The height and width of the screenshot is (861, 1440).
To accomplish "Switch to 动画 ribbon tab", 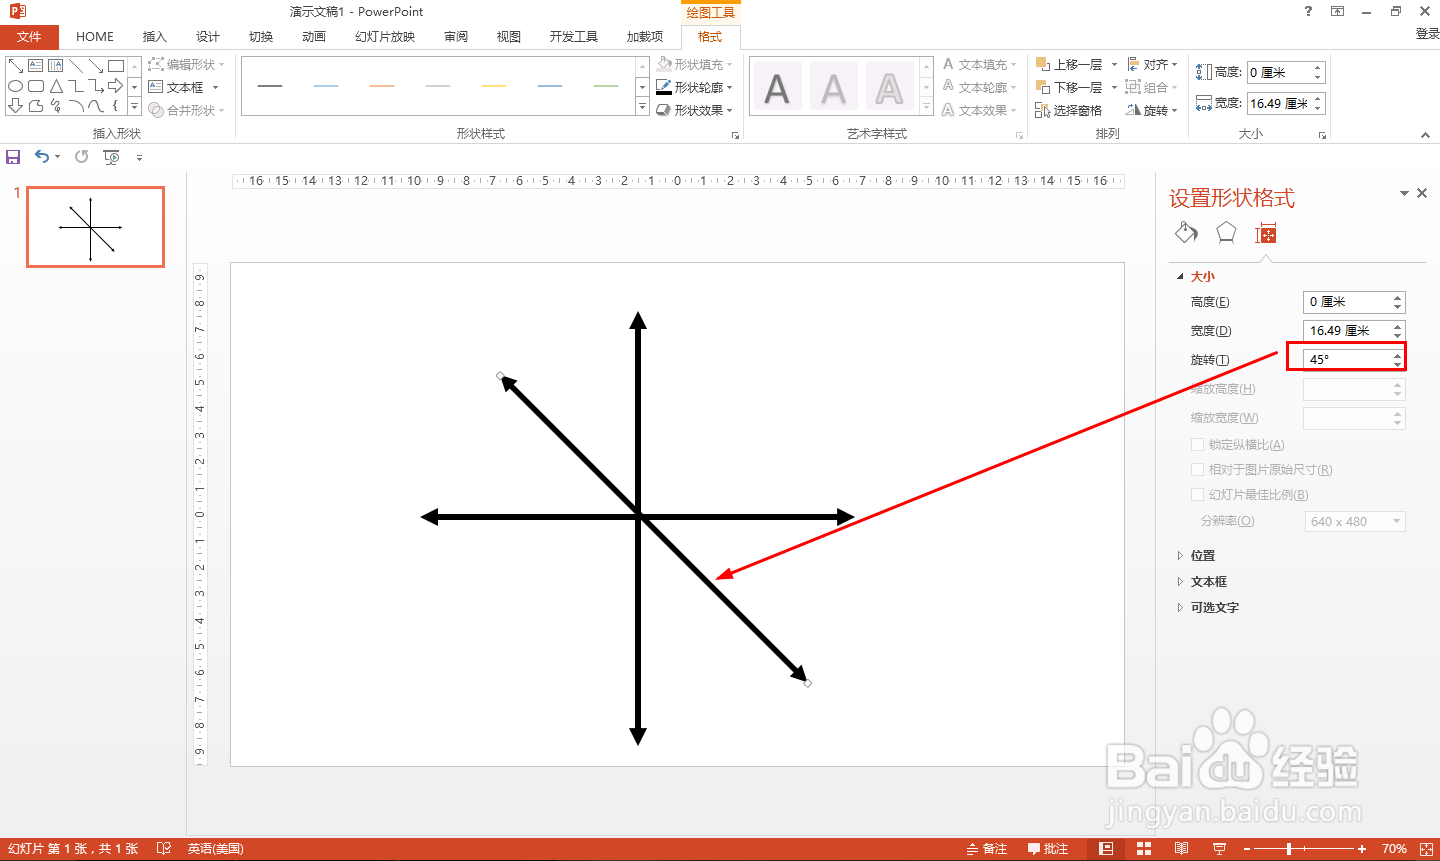I will pos(314,37).
